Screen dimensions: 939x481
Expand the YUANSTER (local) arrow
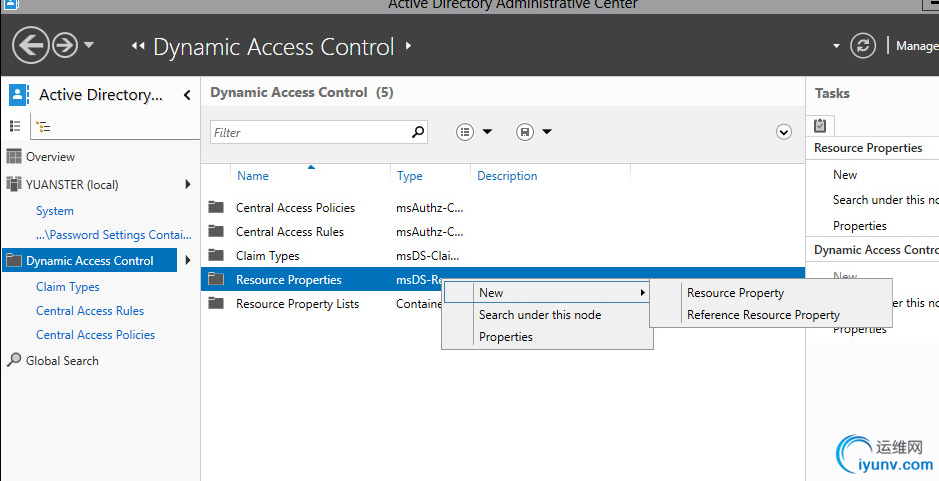point(188,184)
